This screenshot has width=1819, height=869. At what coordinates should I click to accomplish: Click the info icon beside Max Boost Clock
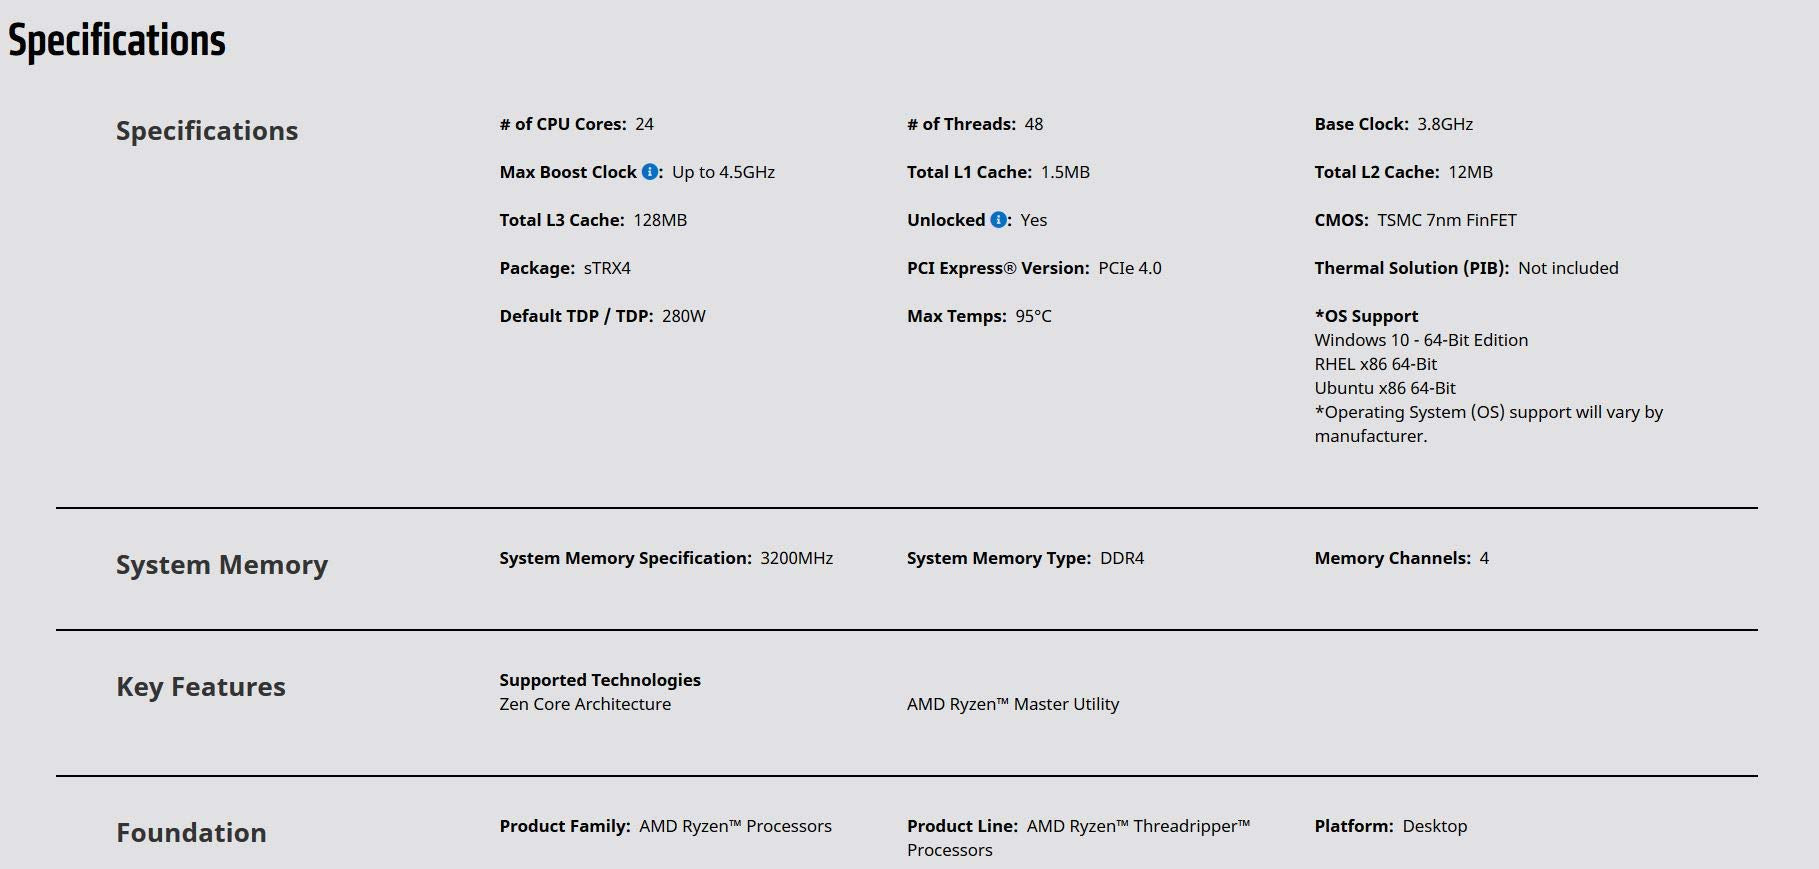650,172
